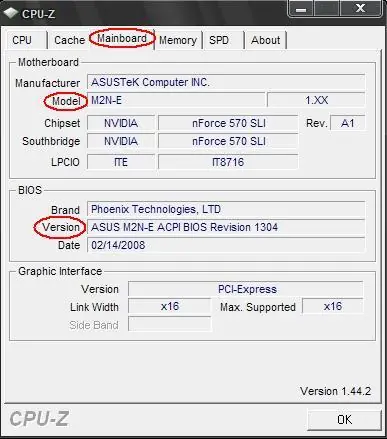The width and height of the screenshot is (387, 439).
Task: Click the LPCIO field showing IT8716
Action: pos(228,162)
